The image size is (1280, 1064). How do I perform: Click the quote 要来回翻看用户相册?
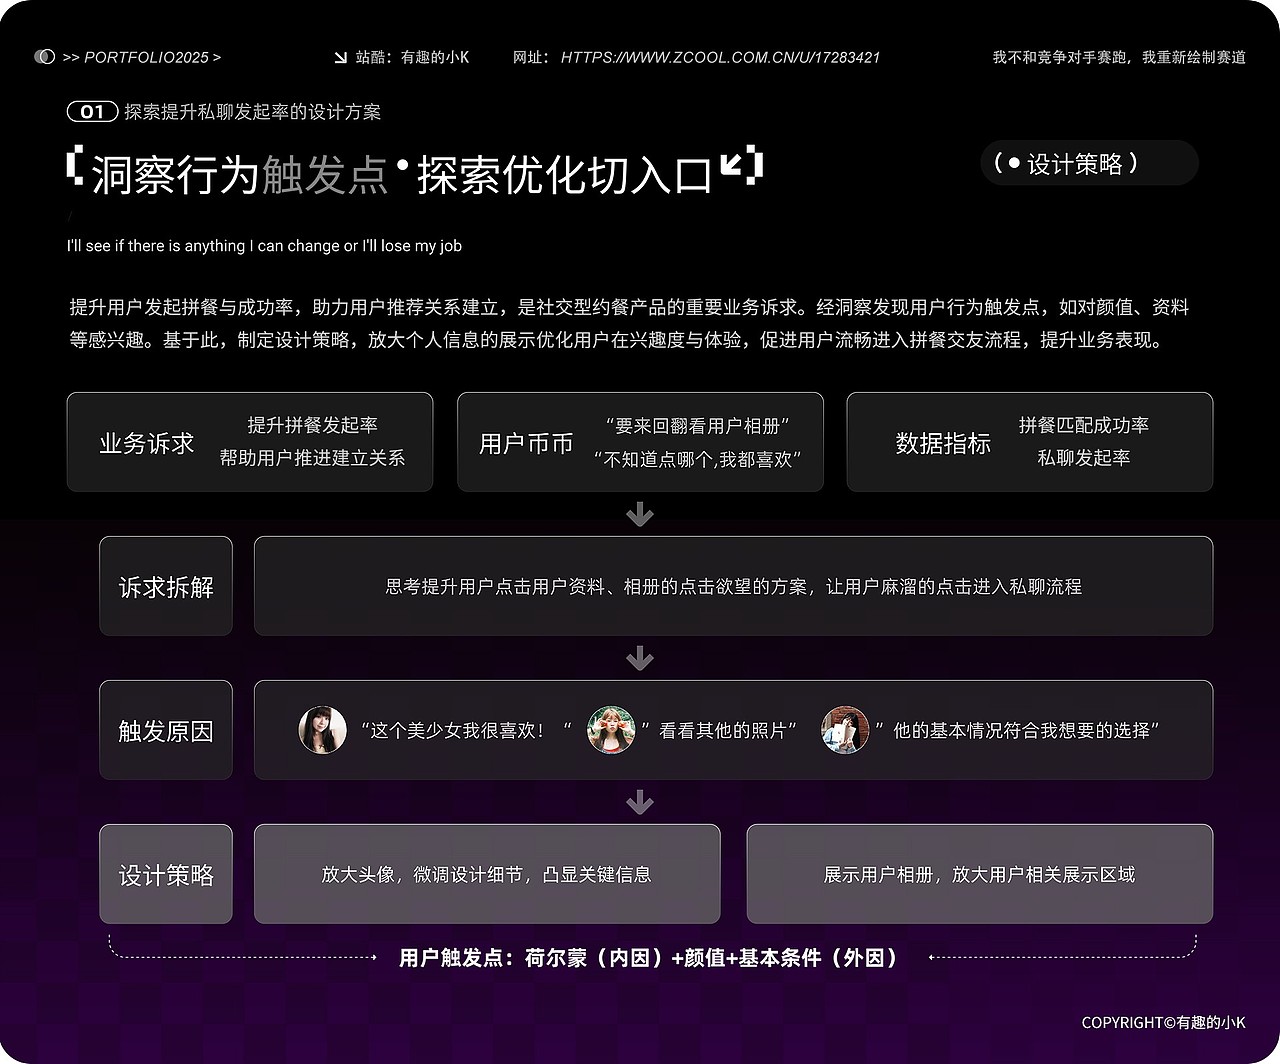tap(698, 425)
